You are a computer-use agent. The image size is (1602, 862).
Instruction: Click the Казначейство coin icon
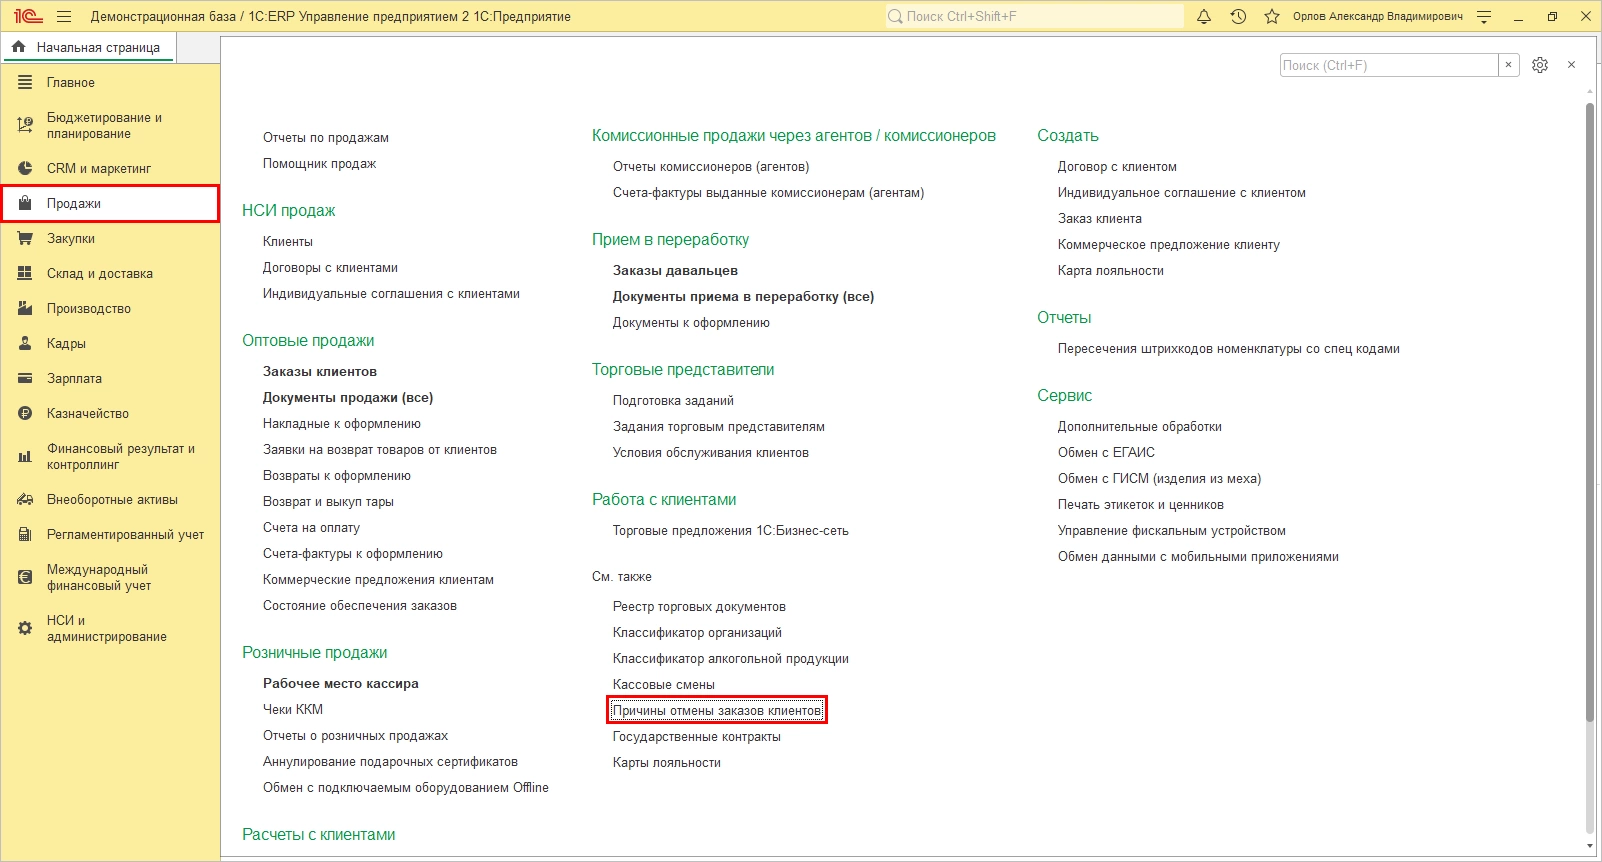(x=25, y=413)
